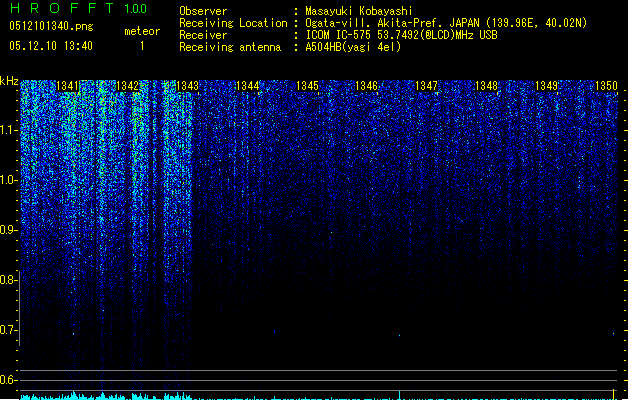629x400 pixels.
Task: Click the kHz axis unit label
Action: 9,81
